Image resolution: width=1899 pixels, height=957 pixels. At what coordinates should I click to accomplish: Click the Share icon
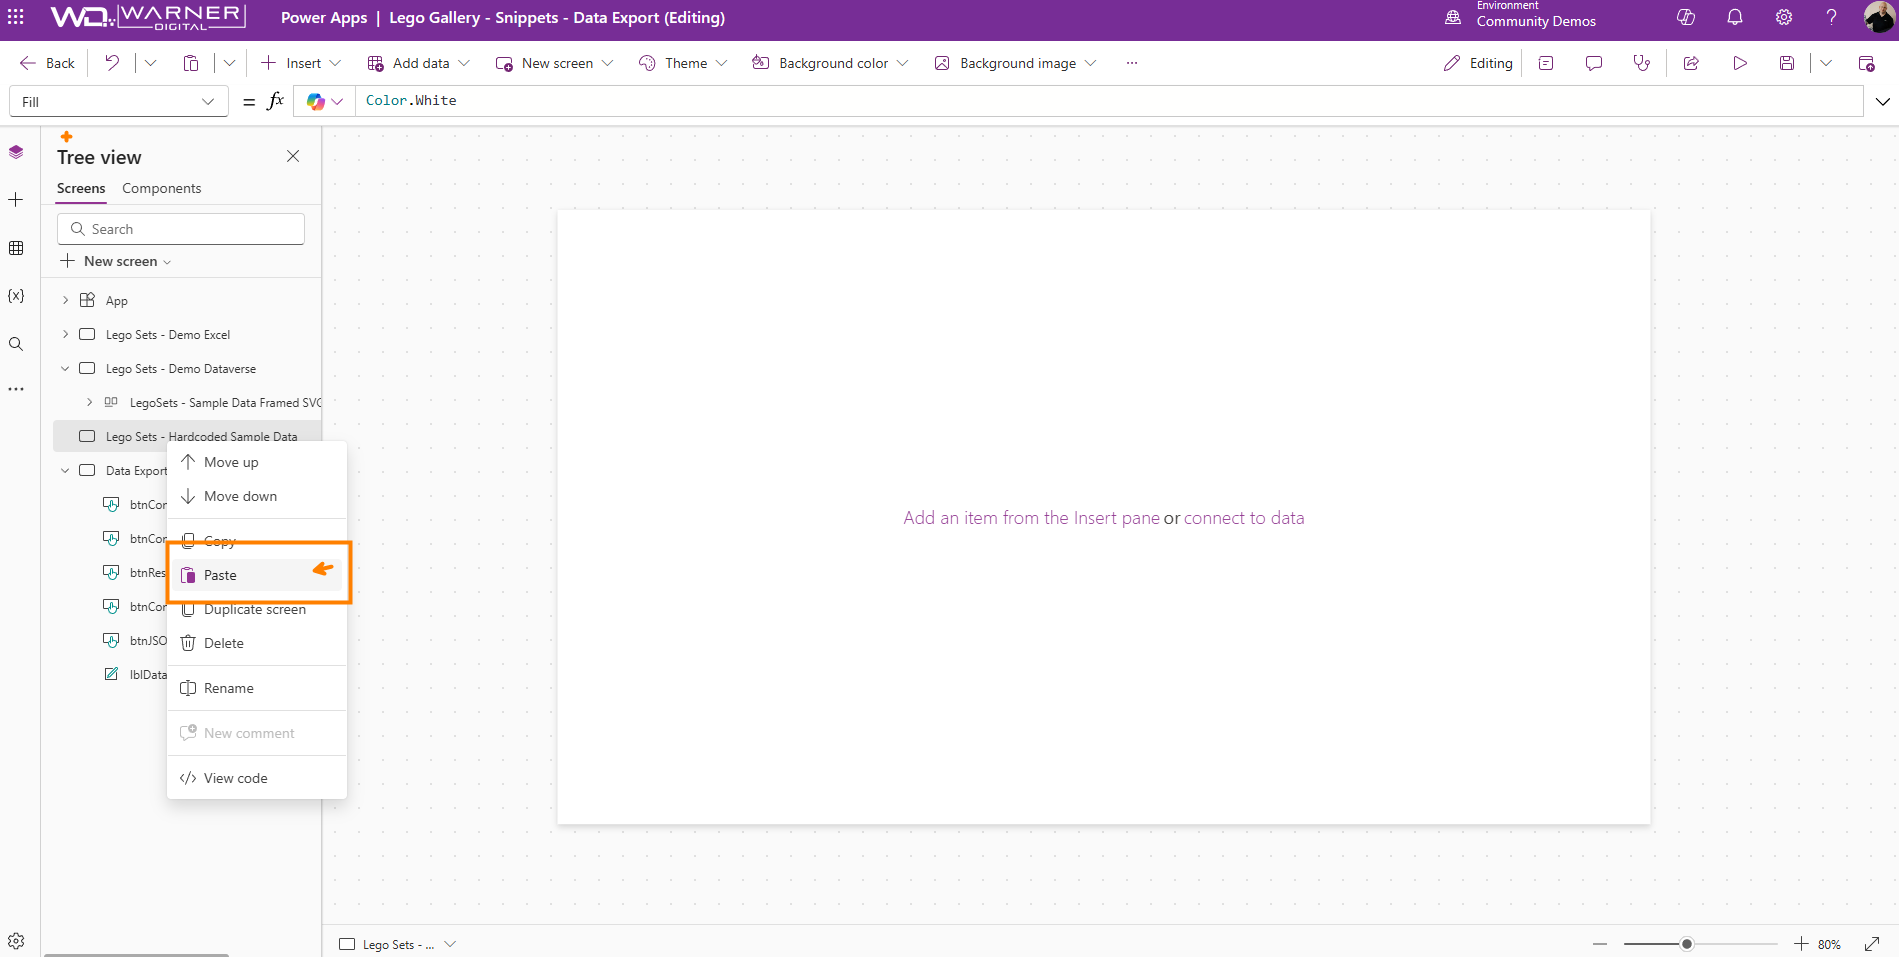point(1691,63)
